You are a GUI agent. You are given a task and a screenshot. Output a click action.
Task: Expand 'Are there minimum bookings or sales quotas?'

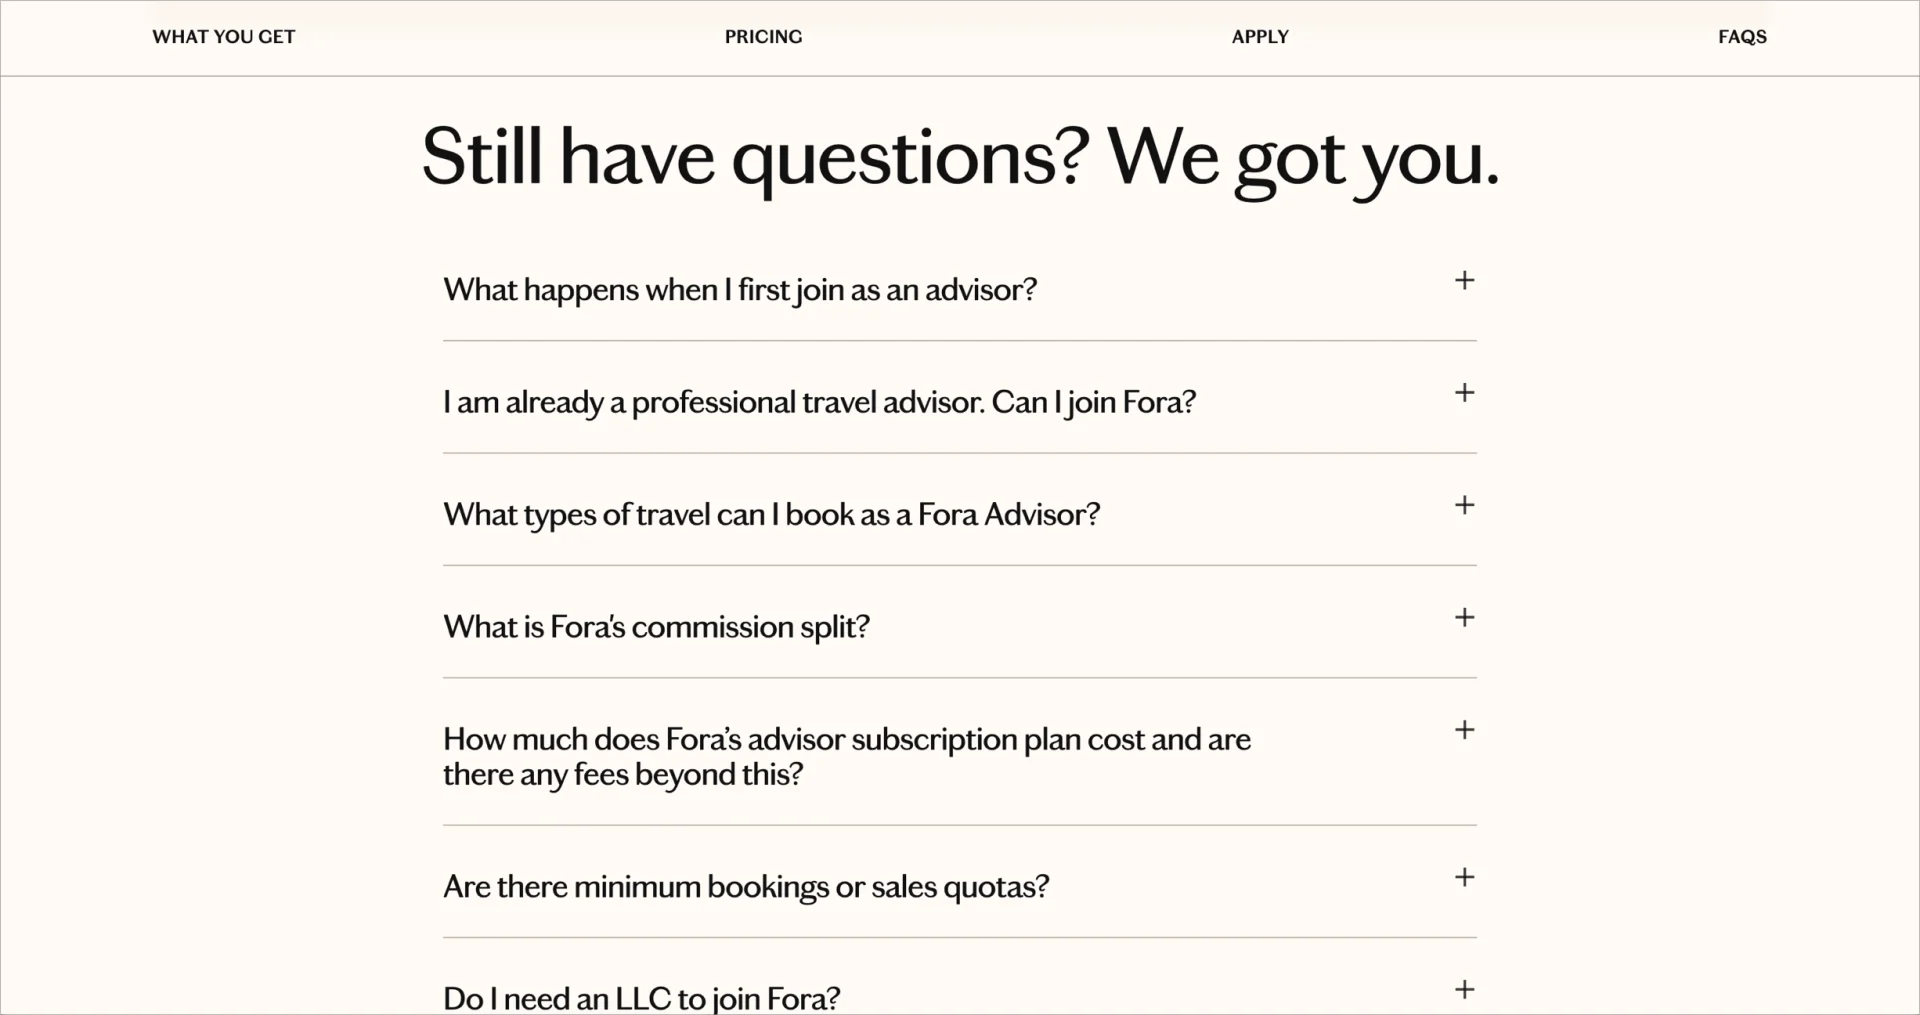tap(746, 886)
